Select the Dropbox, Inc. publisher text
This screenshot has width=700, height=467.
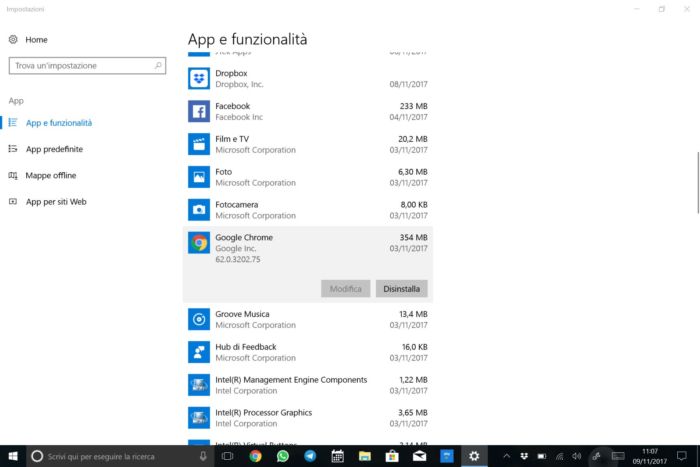(240, 84)
